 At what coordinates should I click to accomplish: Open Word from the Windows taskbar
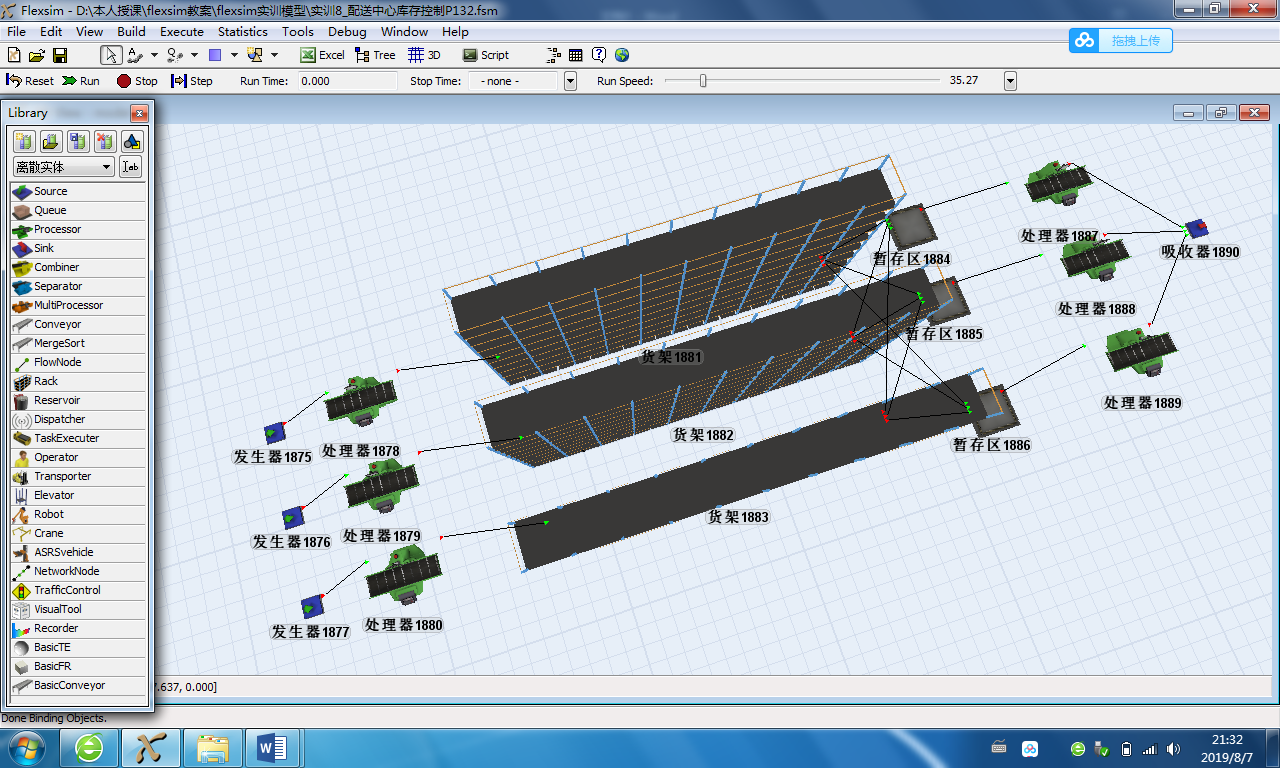click(272, 747)
